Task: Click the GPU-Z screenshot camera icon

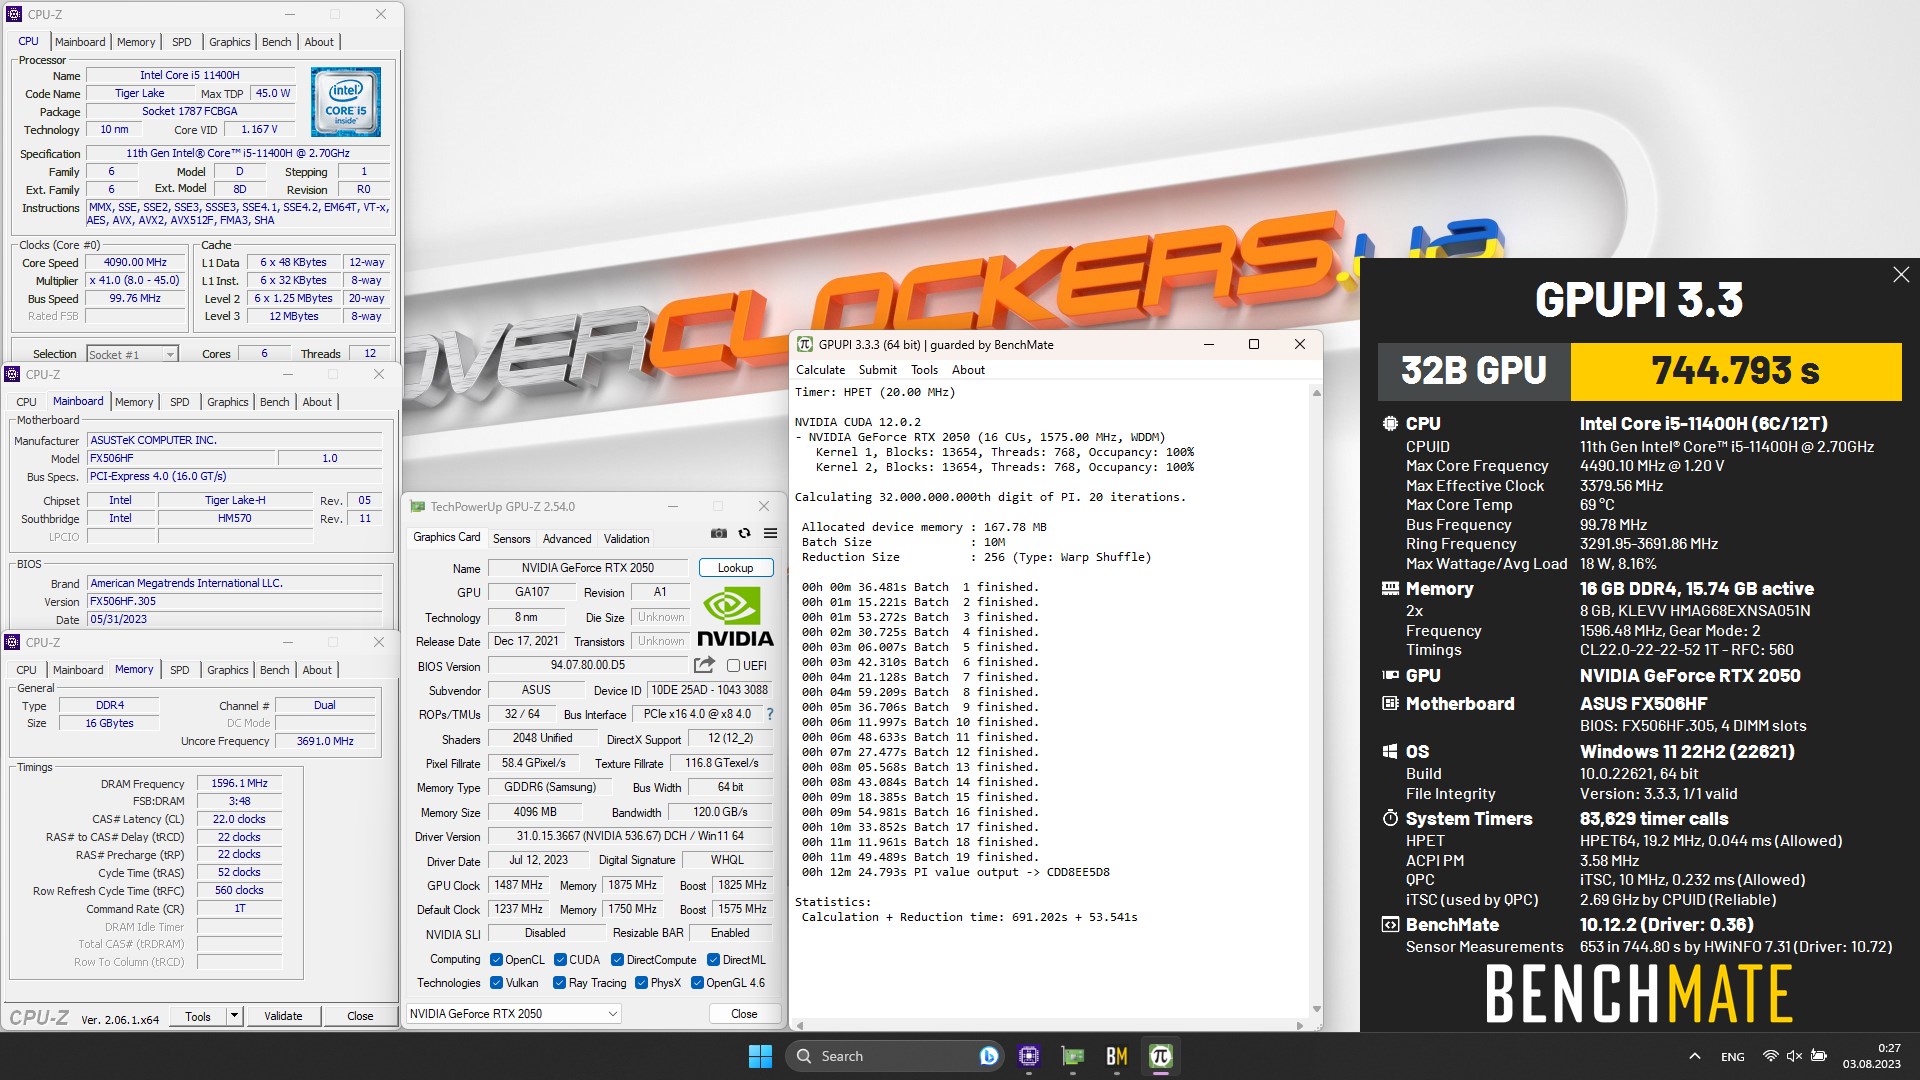Action: click(718, 533)
